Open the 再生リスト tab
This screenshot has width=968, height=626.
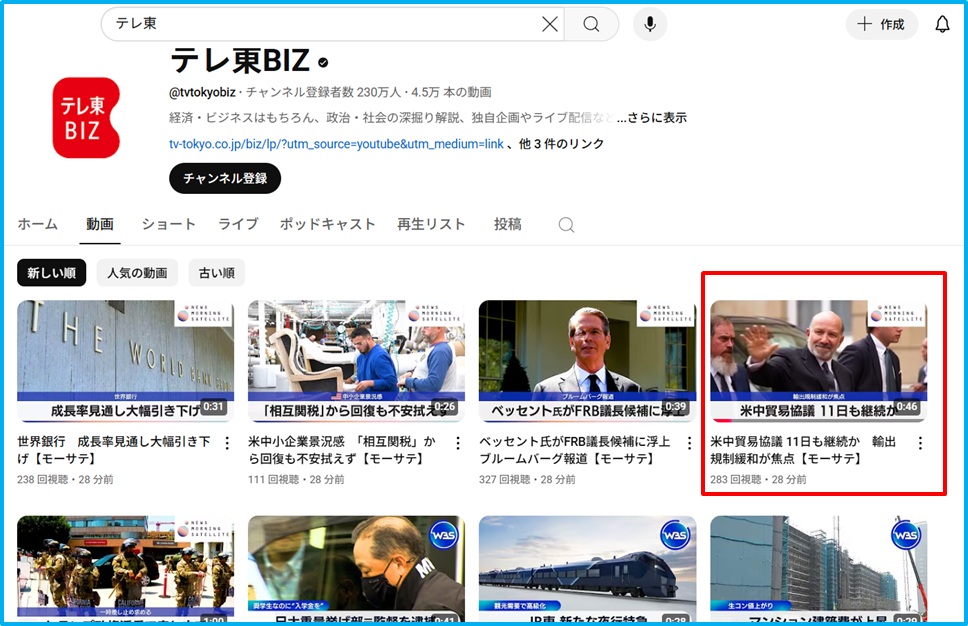click(x=431, y=224)
